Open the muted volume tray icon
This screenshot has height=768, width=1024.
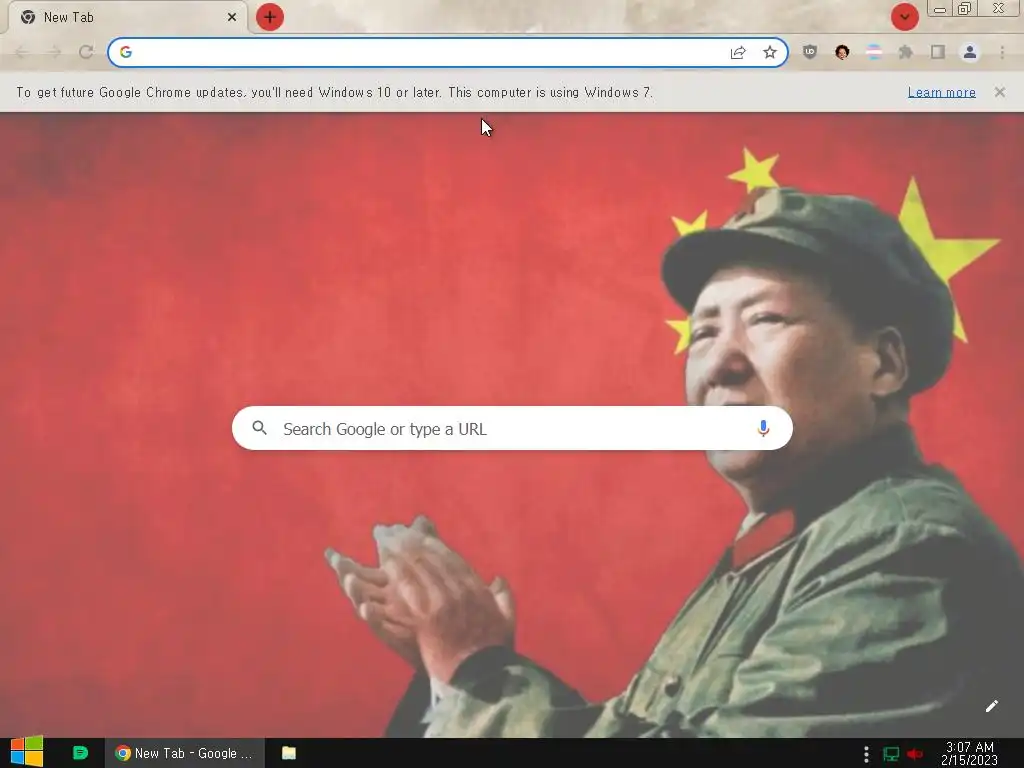tap(915, 754)
